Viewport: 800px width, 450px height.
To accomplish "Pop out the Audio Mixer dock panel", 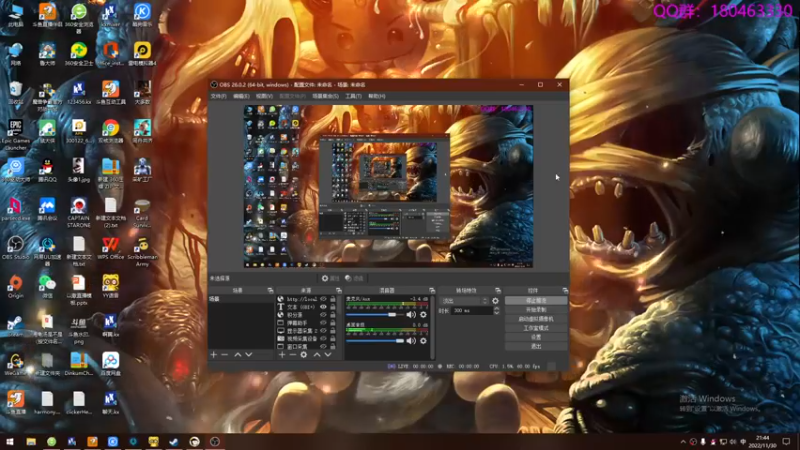I will coord(432,290).
